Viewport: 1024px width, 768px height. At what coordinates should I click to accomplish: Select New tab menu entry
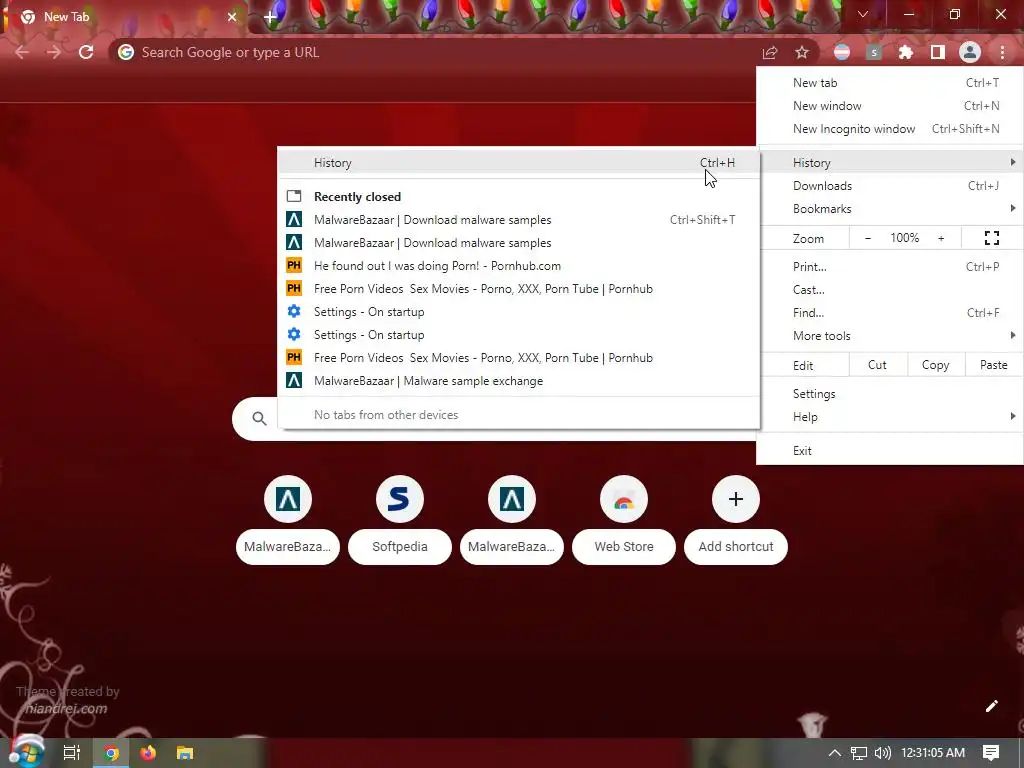(890, 83)
